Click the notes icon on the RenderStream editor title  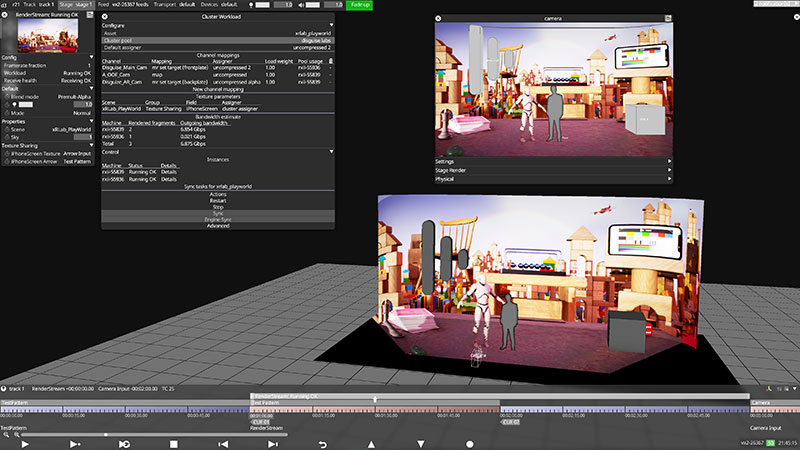tap(90, 15)
